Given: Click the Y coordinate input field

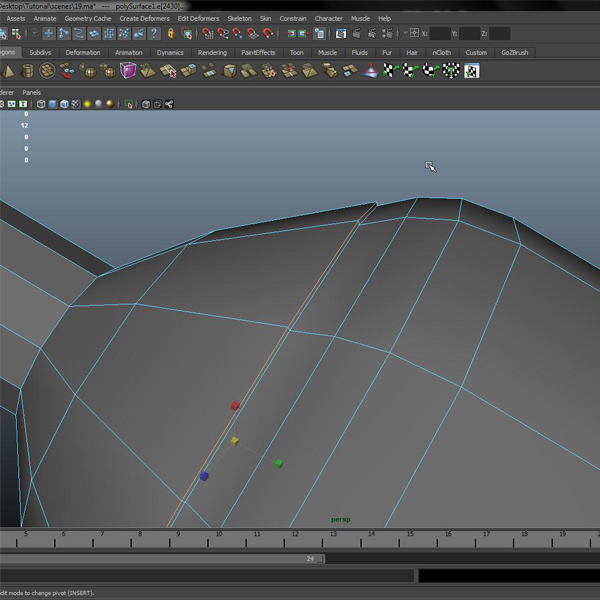Looking at the screenshot, I should (x=469, y=34).
